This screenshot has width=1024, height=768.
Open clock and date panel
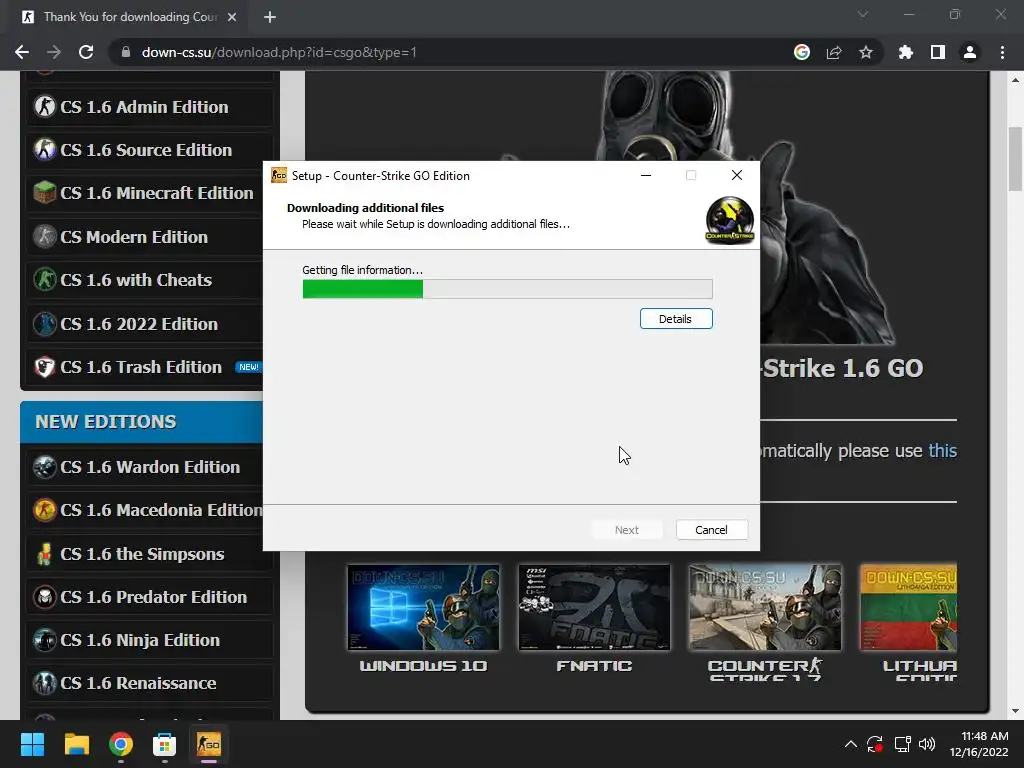click(979, 744)
